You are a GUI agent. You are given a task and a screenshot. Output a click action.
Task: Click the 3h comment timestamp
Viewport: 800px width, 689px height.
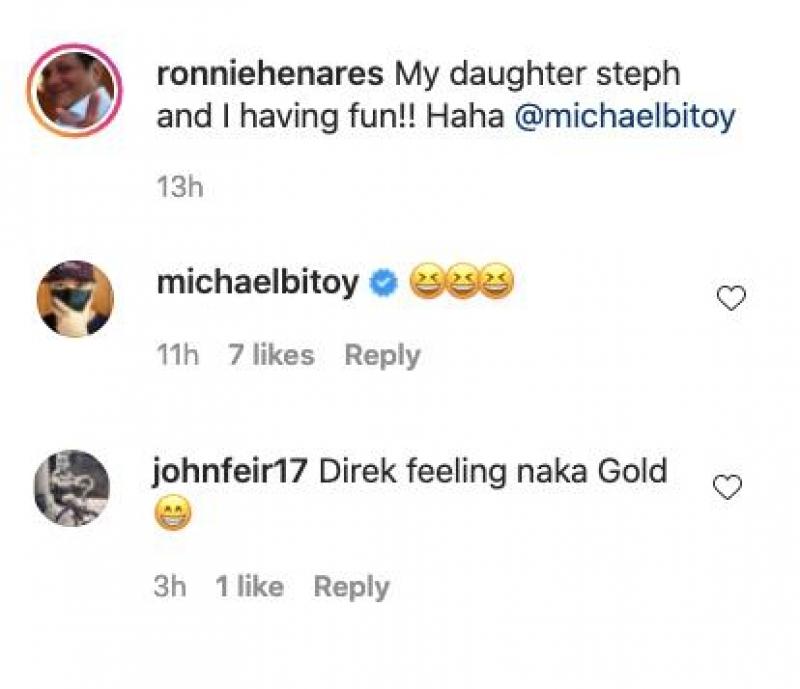(171, 587)
